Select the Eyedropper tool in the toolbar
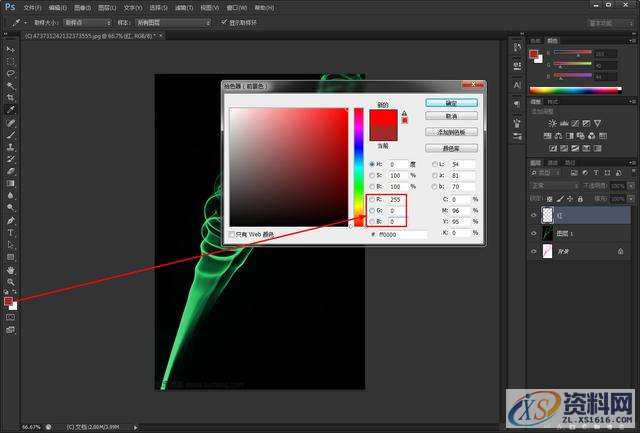This screenshot has width=640, height=433. point(10,109)
